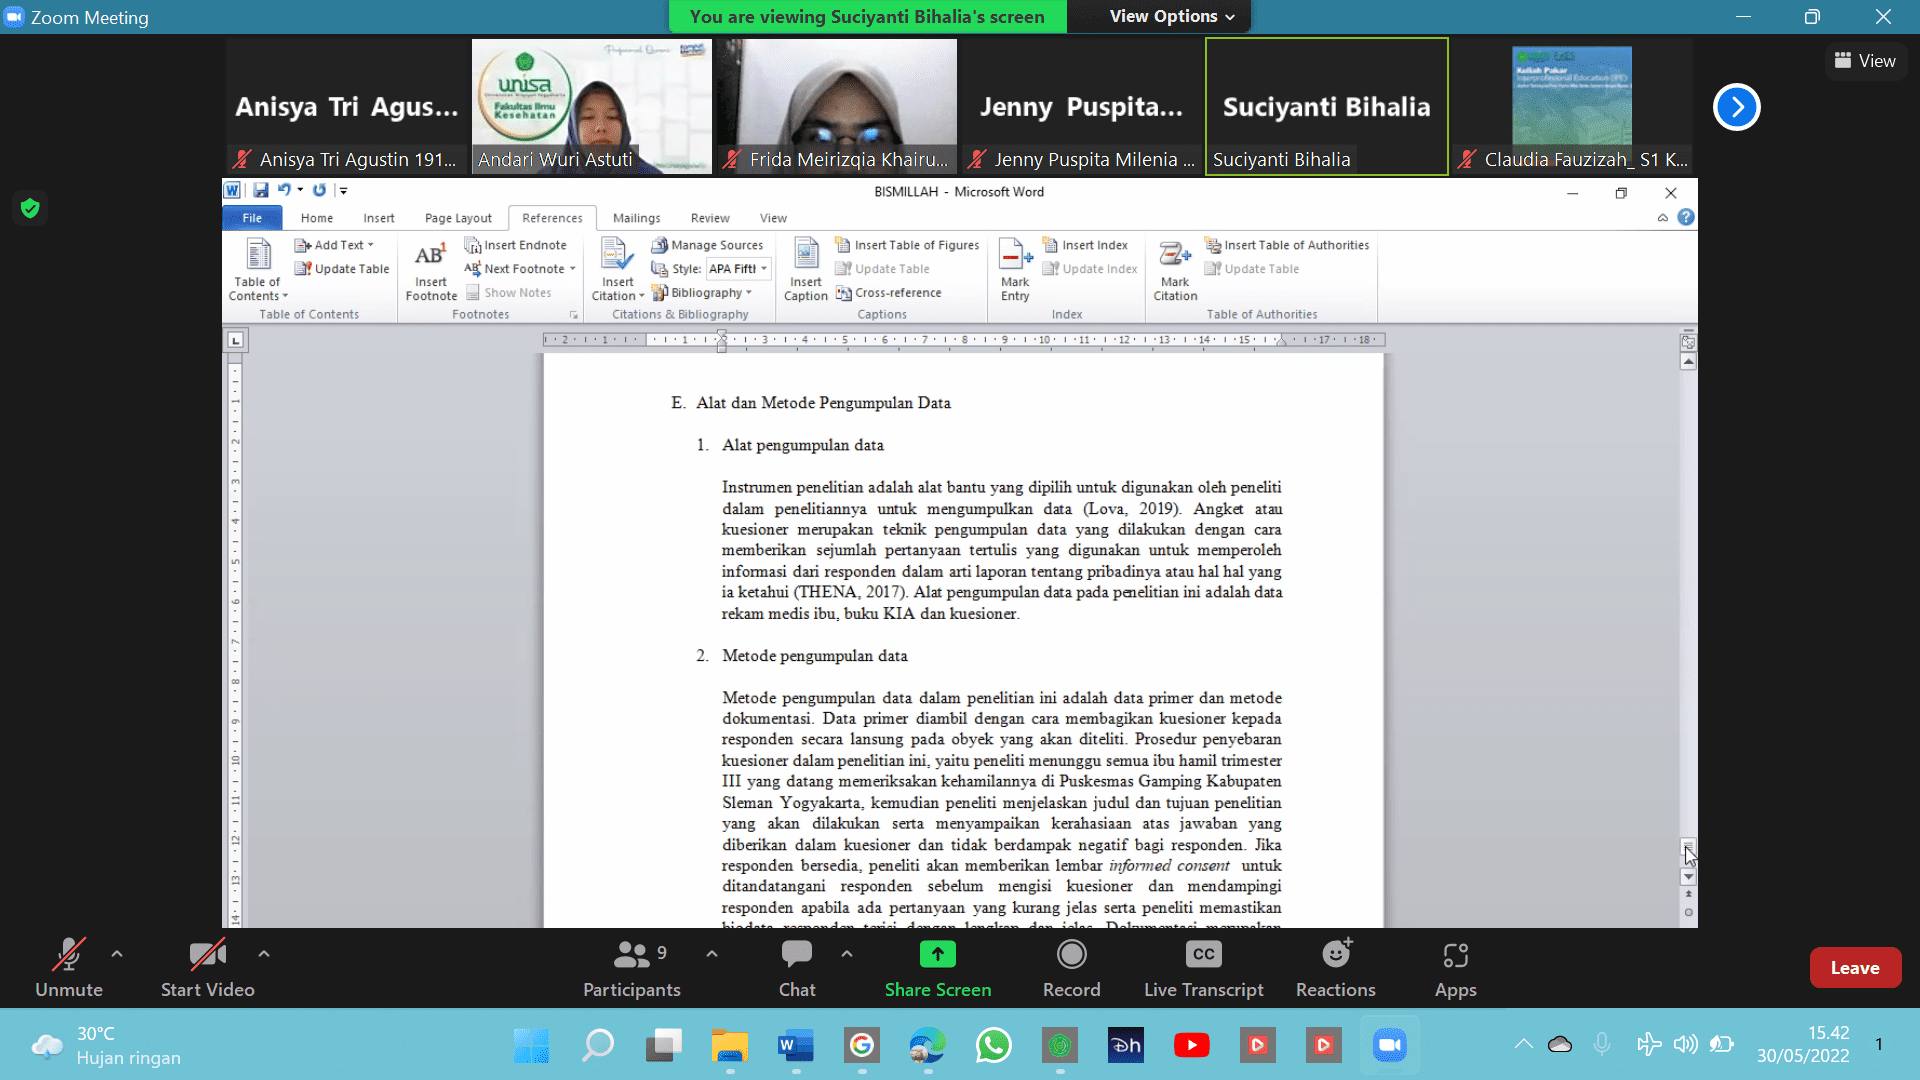Open Reactions menu
The image size is (1920, 1080).
[1336, 968]
